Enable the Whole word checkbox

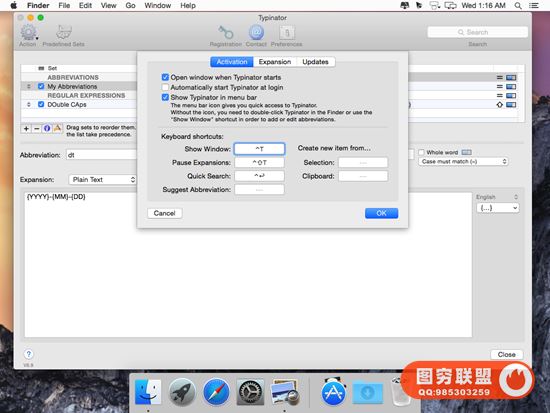click(421, 152)
